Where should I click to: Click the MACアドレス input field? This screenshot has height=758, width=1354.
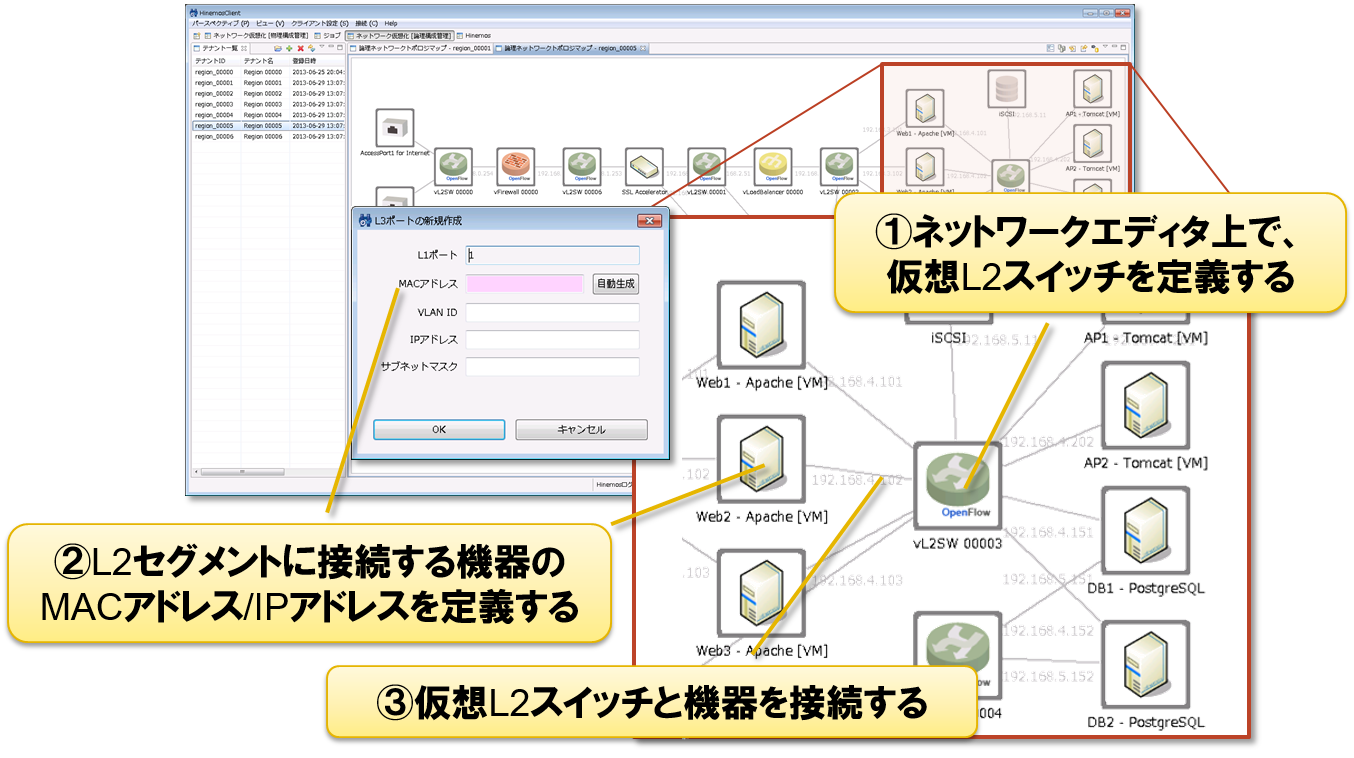click(525, 284)
